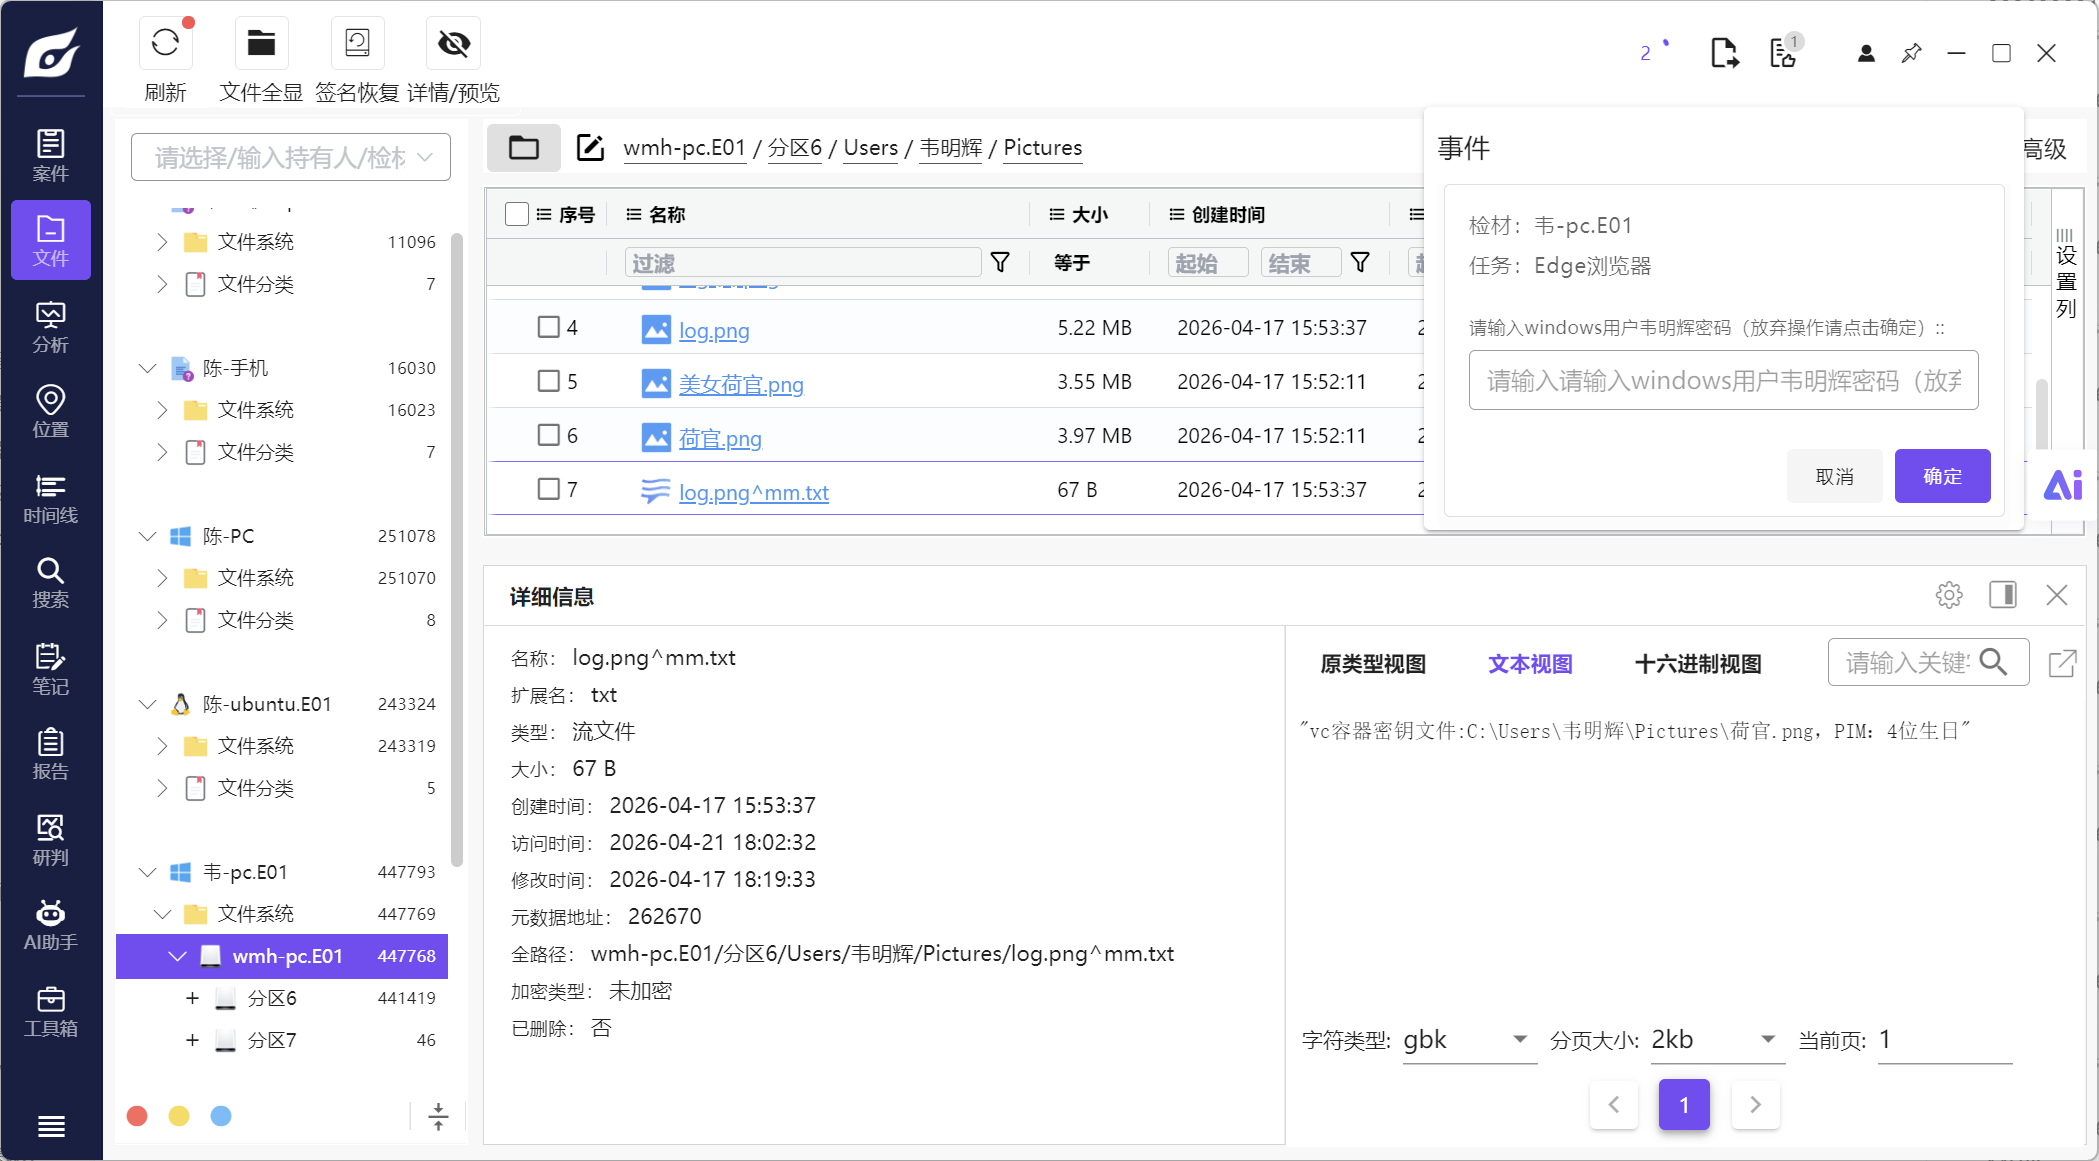The width and height of the screenshot is (2099, 1161).
Task: Click the path edit pencil icon
Action: tap(591, 148)
